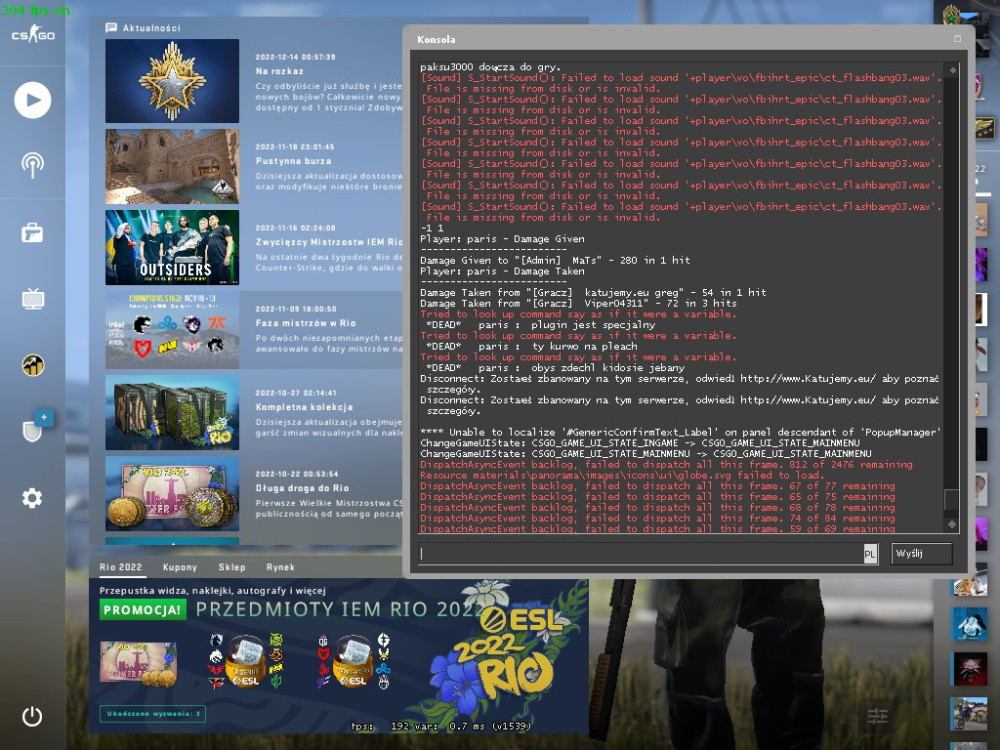
Task: Click the first 'Disconnect: Zostałeś zbanowany' console line
Action: pyautogui.click(x=679, y=385)
